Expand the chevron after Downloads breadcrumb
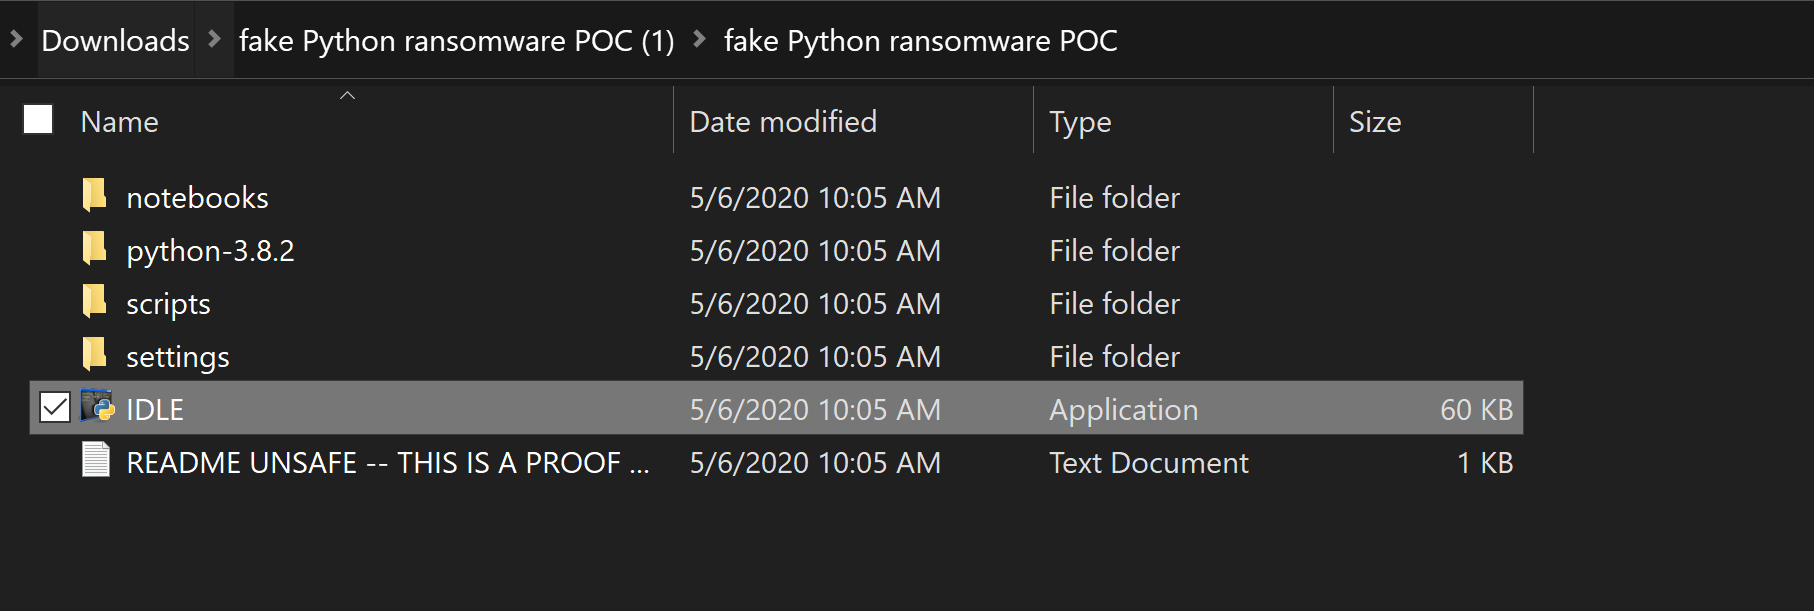The width and height of the screenshot is (1814, 611). click(x=214, y=40)
